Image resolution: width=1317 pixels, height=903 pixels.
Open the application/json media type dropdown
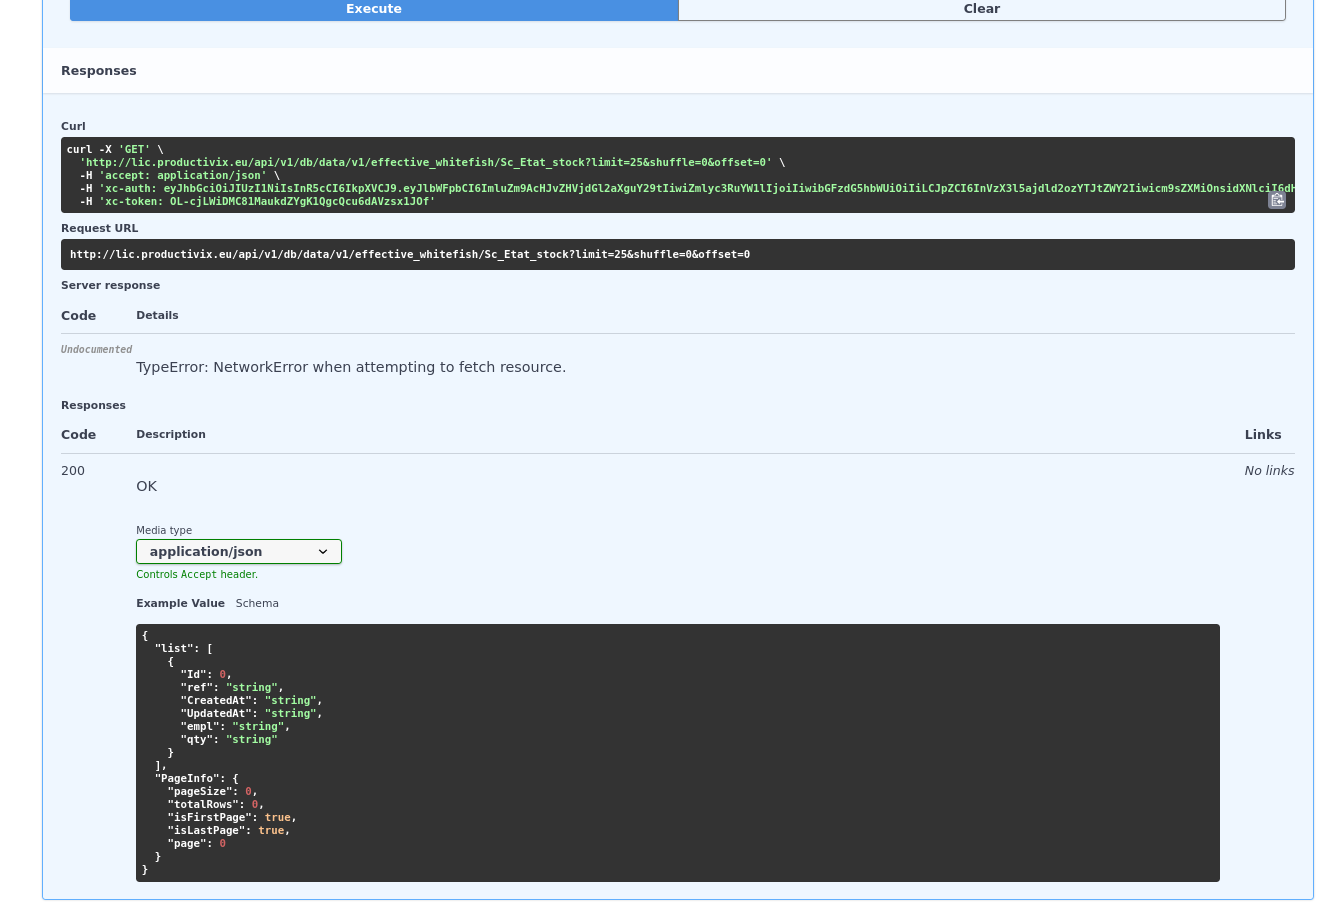click(238, 551)
